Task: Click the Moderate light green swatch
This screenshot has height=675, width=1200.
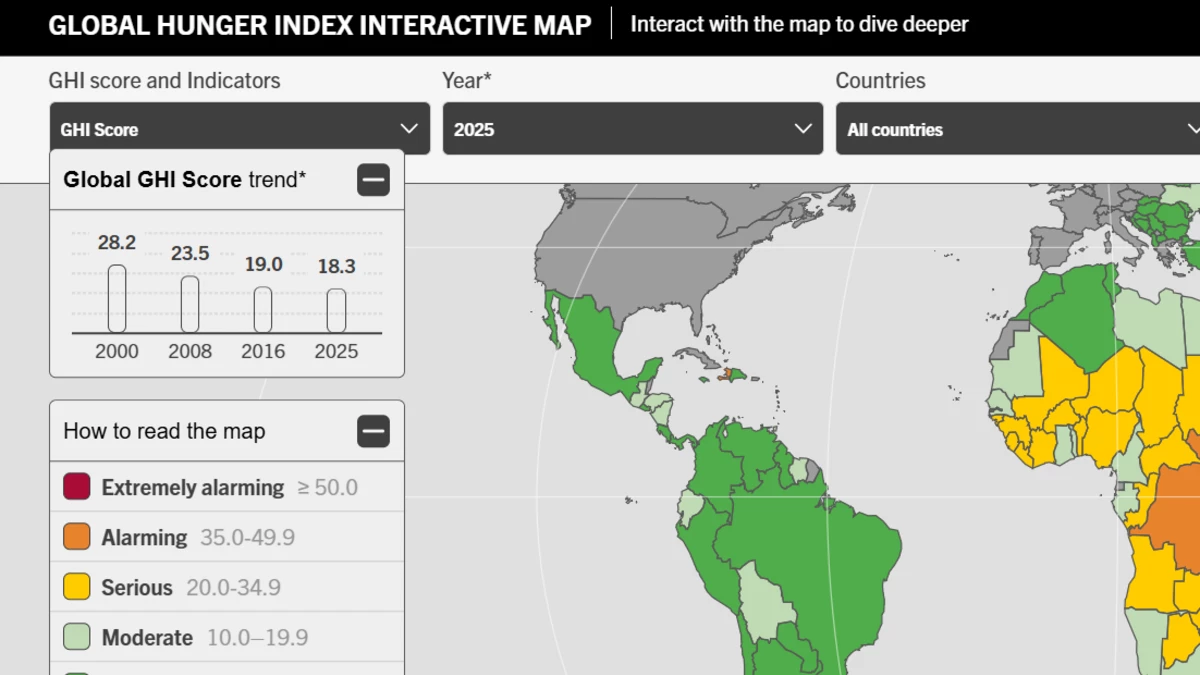Action: pyautogui.click(x=77, y=637)
